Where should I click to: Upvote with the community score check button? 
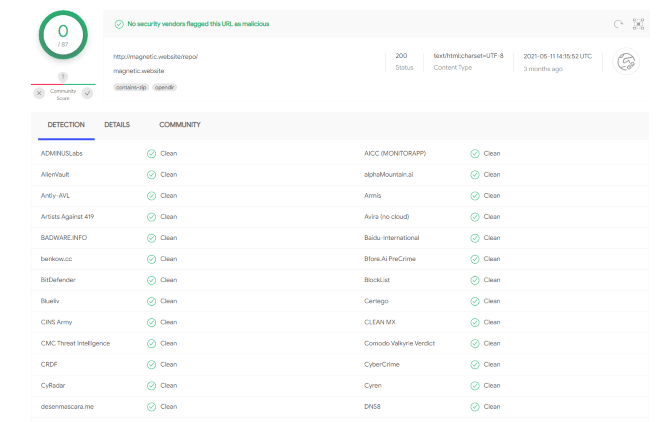tap(87, 93)
